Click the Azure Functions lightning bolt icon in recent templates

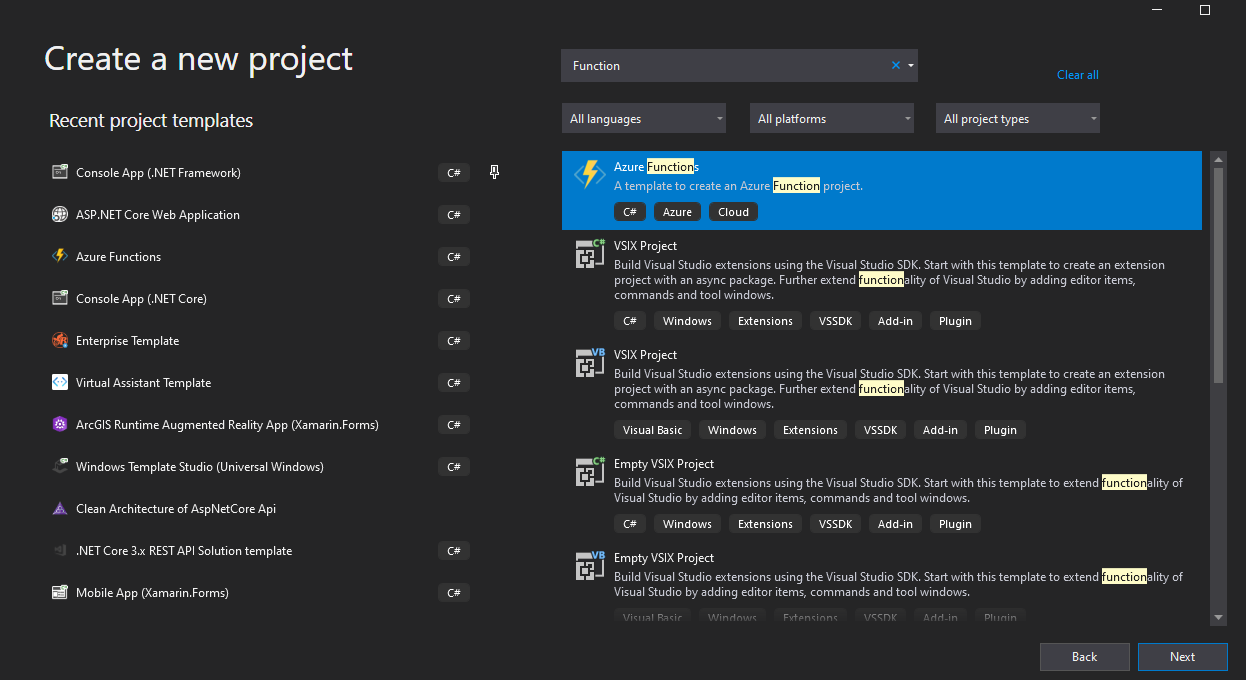pyautogui.click(x=60, y=256)
